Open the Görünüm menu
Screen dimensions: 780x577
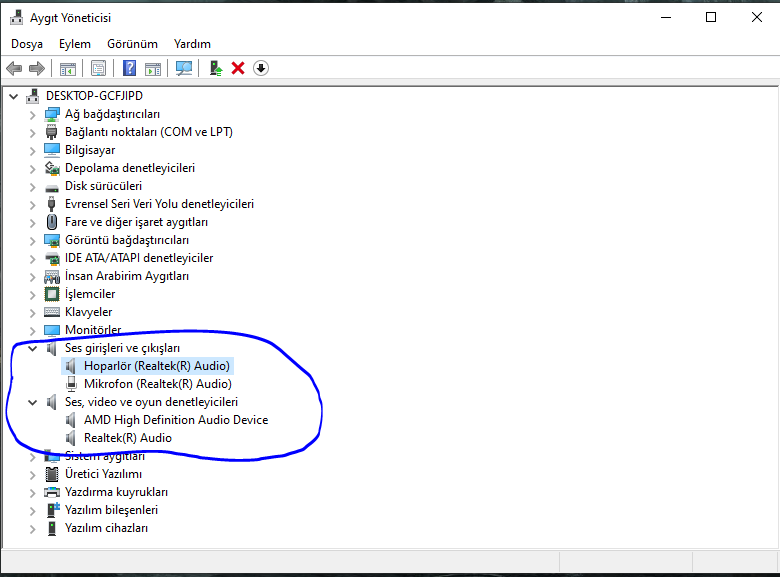click(132, 44)
